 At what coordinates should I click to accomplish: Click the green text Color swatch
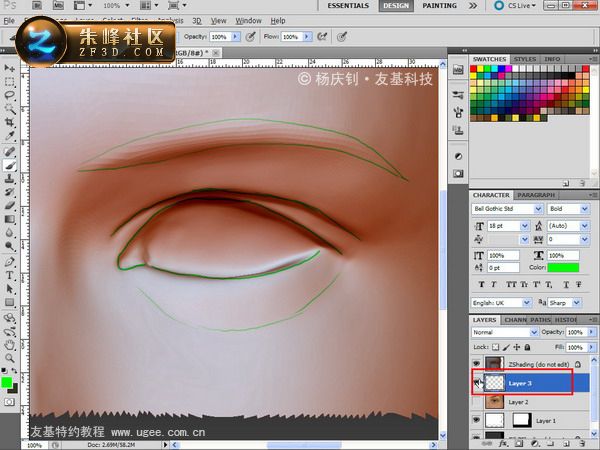(x=563, y=267)
